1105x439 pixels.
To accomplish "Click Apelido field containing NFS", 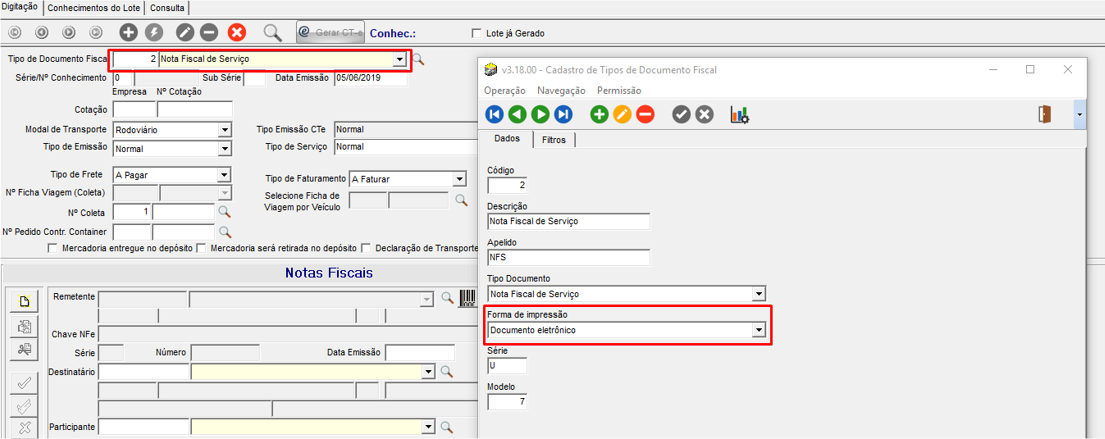I will pos(568,257).
